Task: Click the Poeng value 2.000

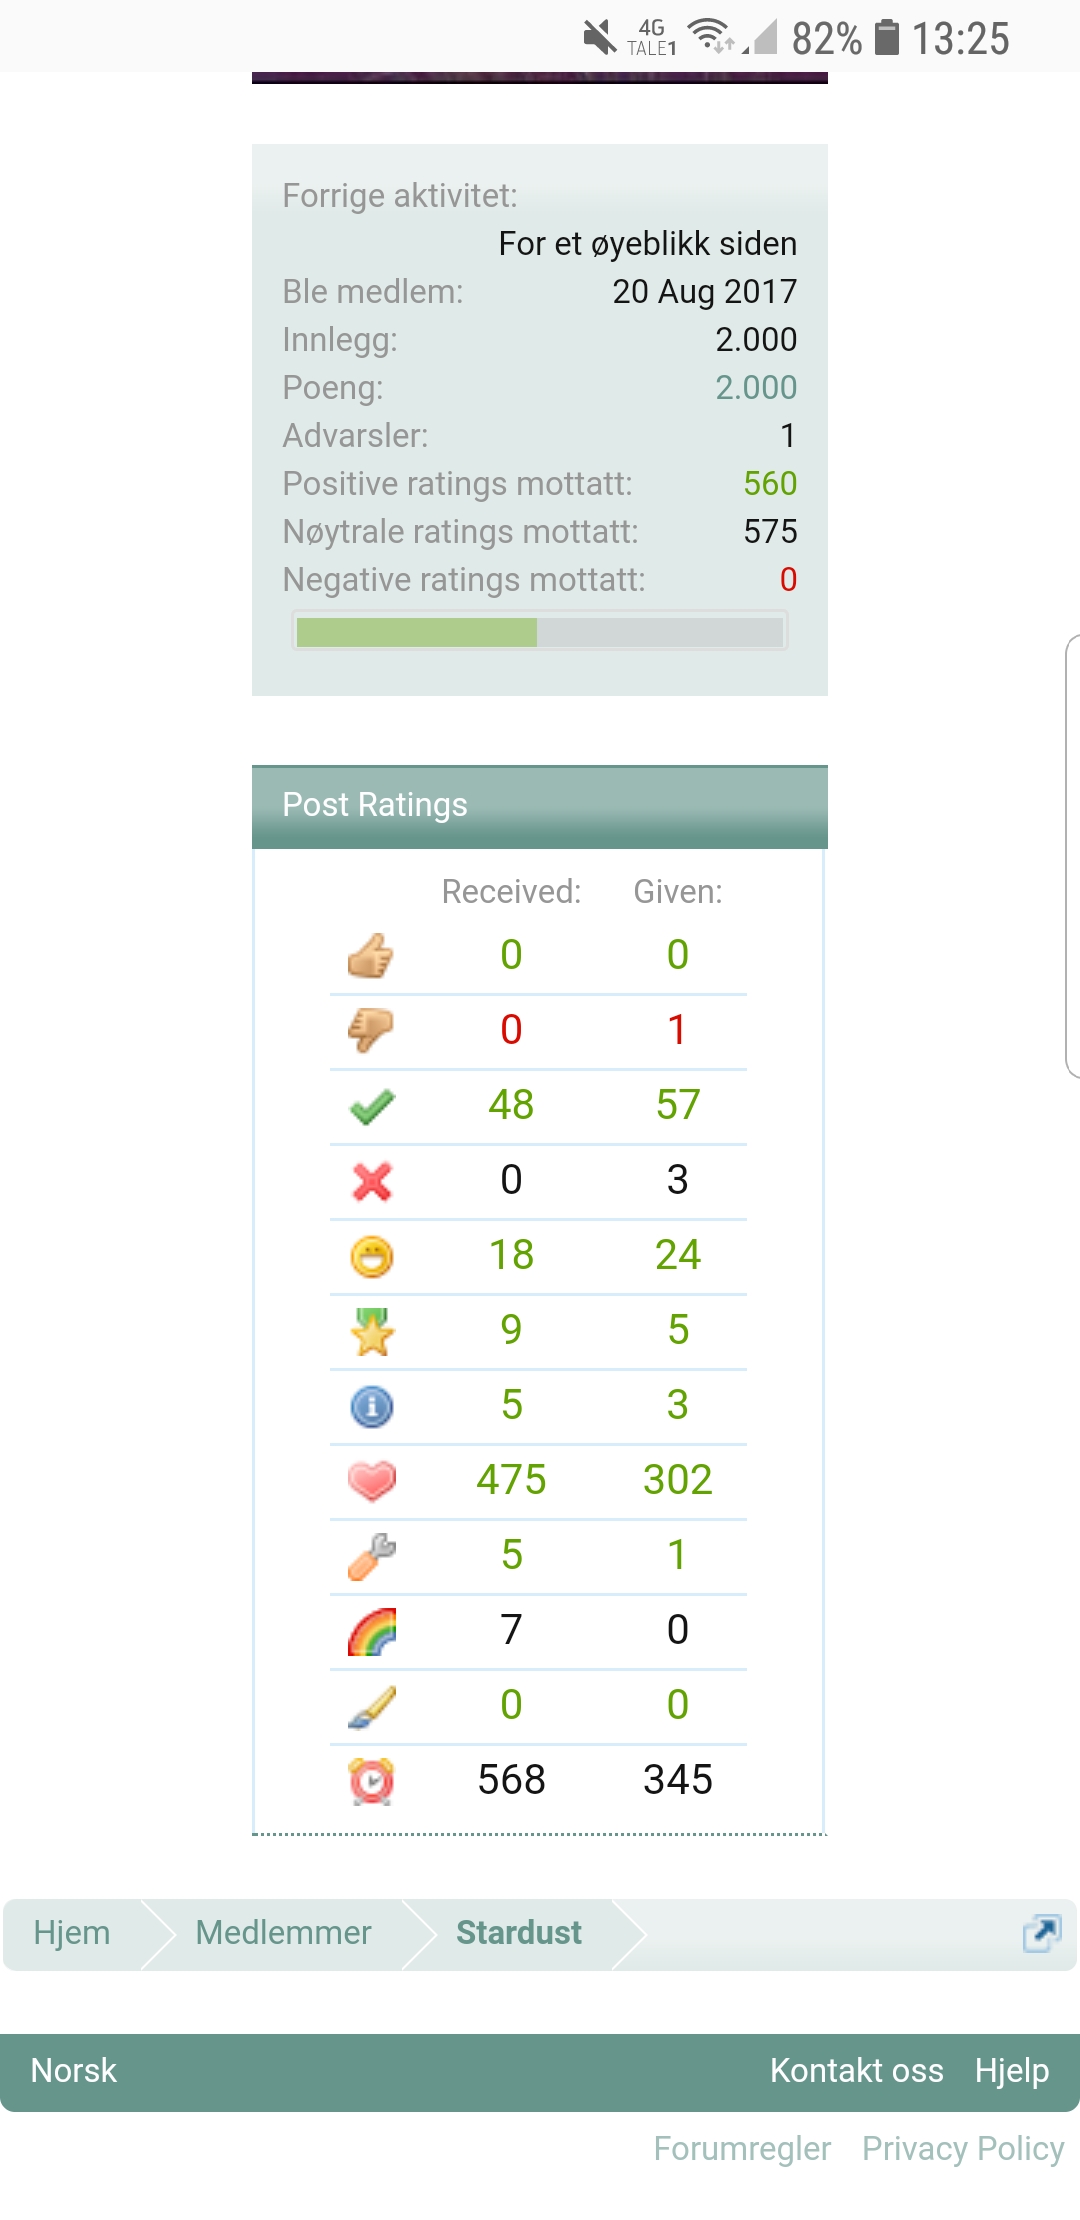Action: [755, 388]
